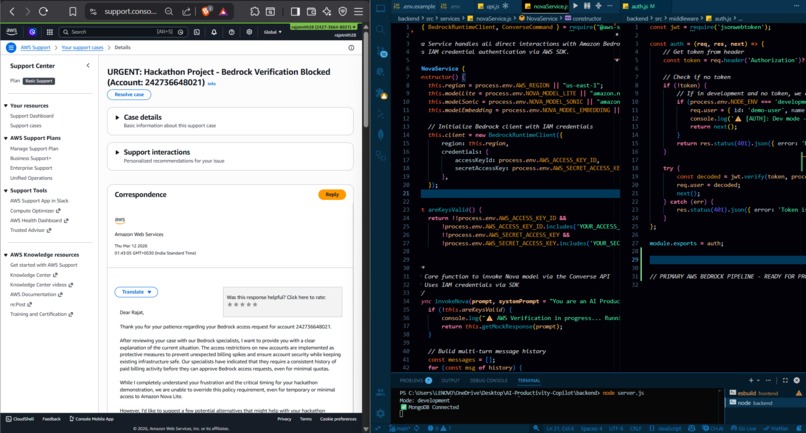Open the AWS help question icon
The width and height of the screenshot is (806, 433).
(x=231, y=32)
